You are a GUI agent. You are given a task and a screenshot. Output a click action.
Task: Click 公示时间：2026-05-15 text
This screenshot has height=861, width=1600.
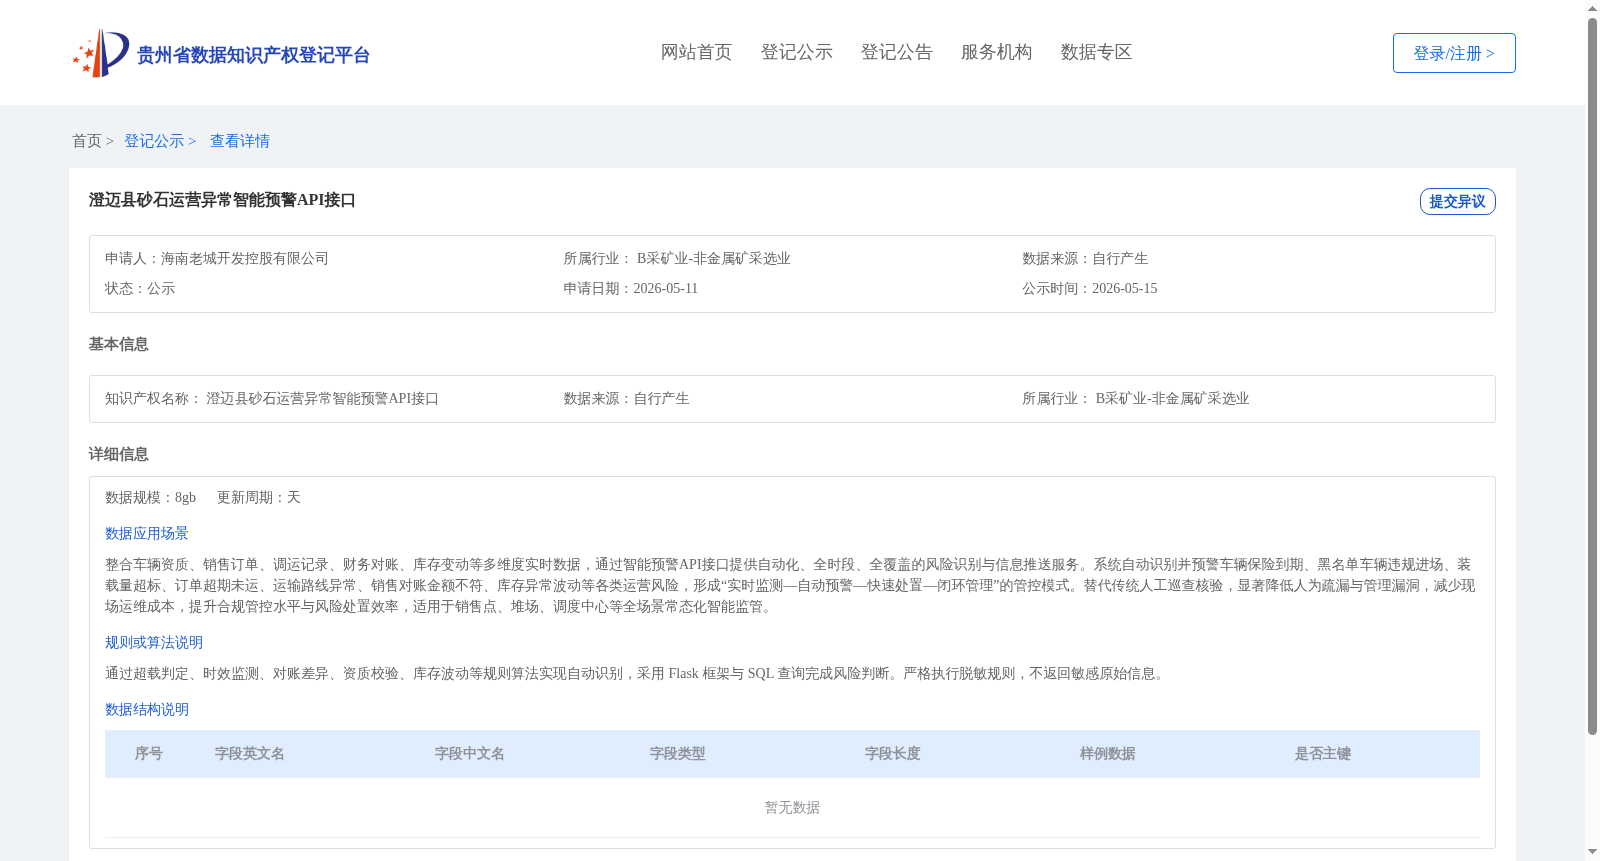pos(1090,288)
